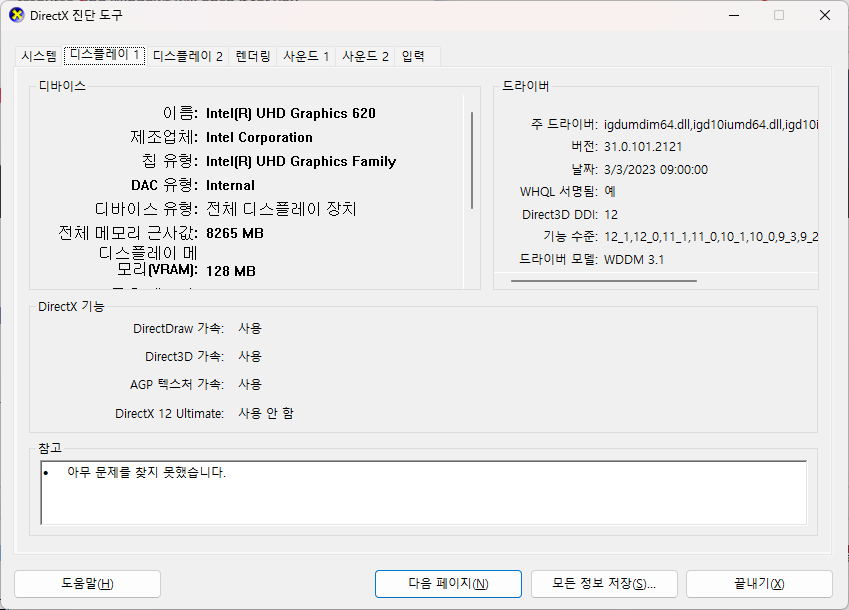Viewport: 849px width, 610px height.
Task: Switch to the 사운드 2 tab
Action: click(x=365, y=56)
